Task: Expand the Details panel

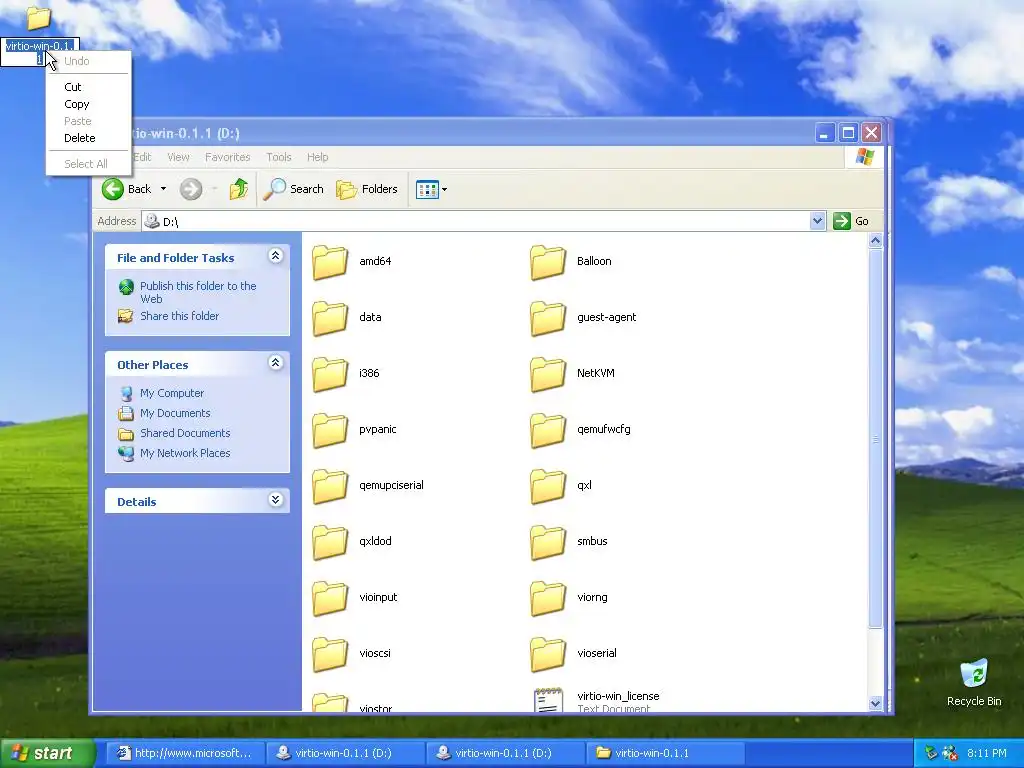Action: [x=276, y=500]
